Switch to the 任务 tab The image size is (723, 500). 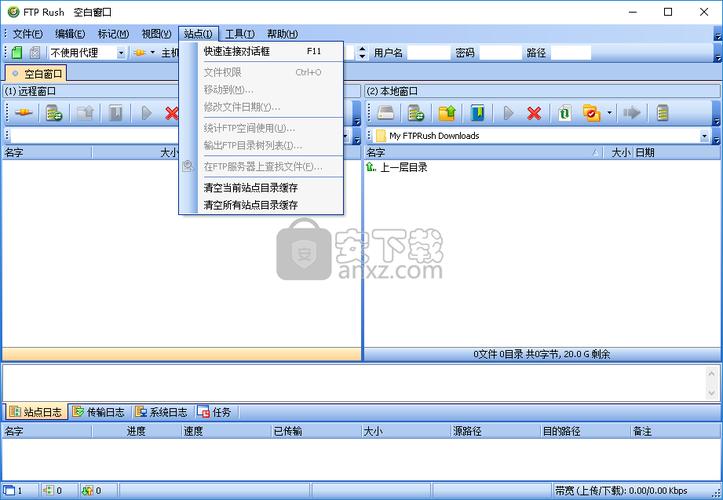pyautogui.click(x=215, y=412)
